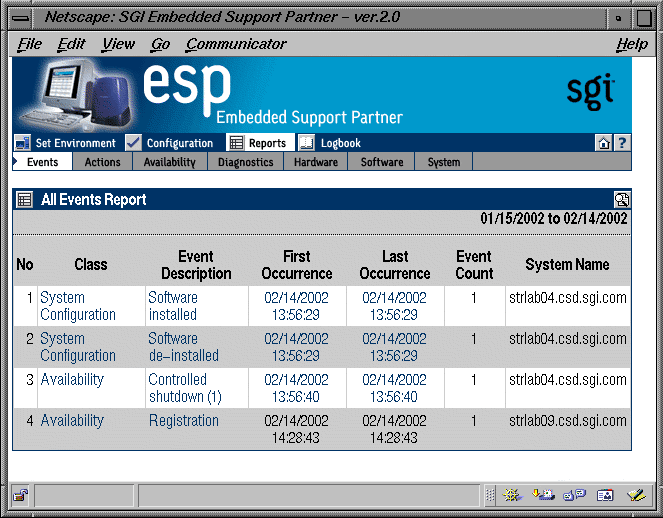Click the Set Environment label
The width and height of the screenshot is (663, 518).
pyautogui.click(x=75, y=143)
